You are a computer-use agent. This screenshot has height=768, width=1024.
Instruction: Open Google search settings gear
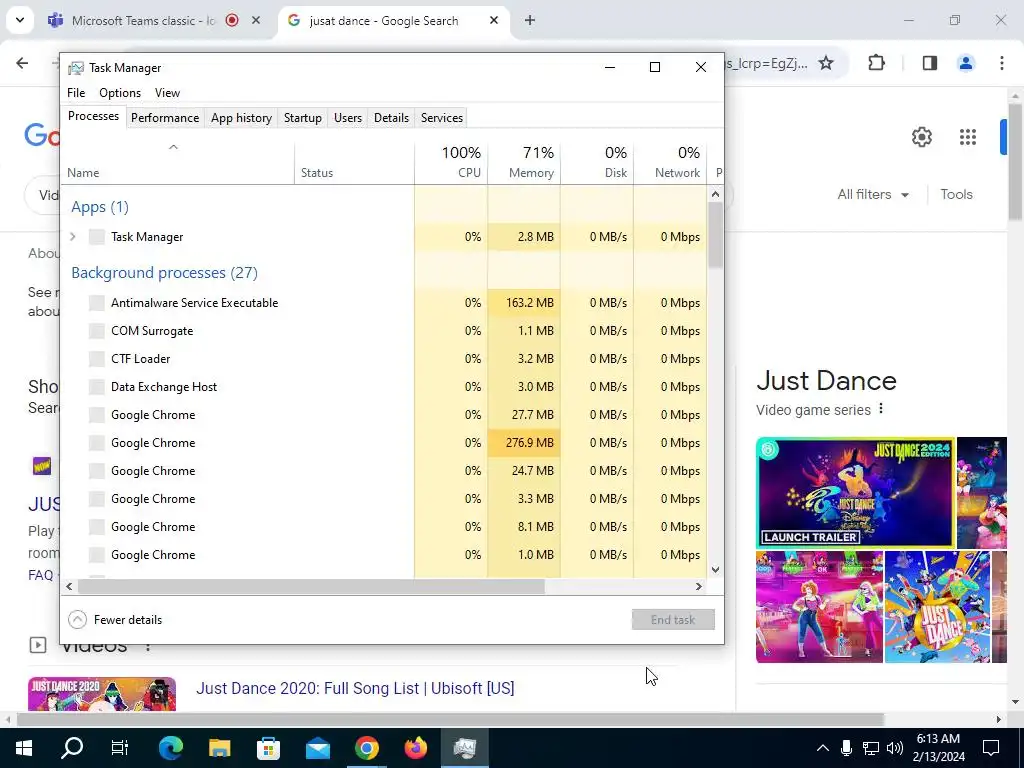coord(921,137)
